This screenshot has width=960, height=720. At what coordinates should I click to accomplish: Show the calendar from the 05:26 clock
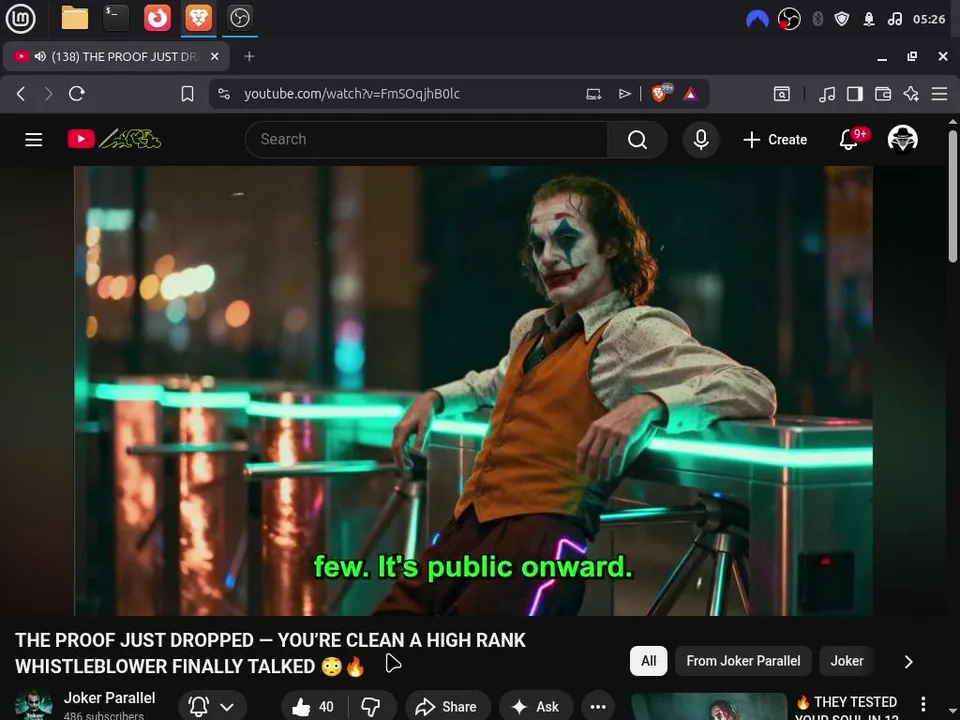click(929, 19)
